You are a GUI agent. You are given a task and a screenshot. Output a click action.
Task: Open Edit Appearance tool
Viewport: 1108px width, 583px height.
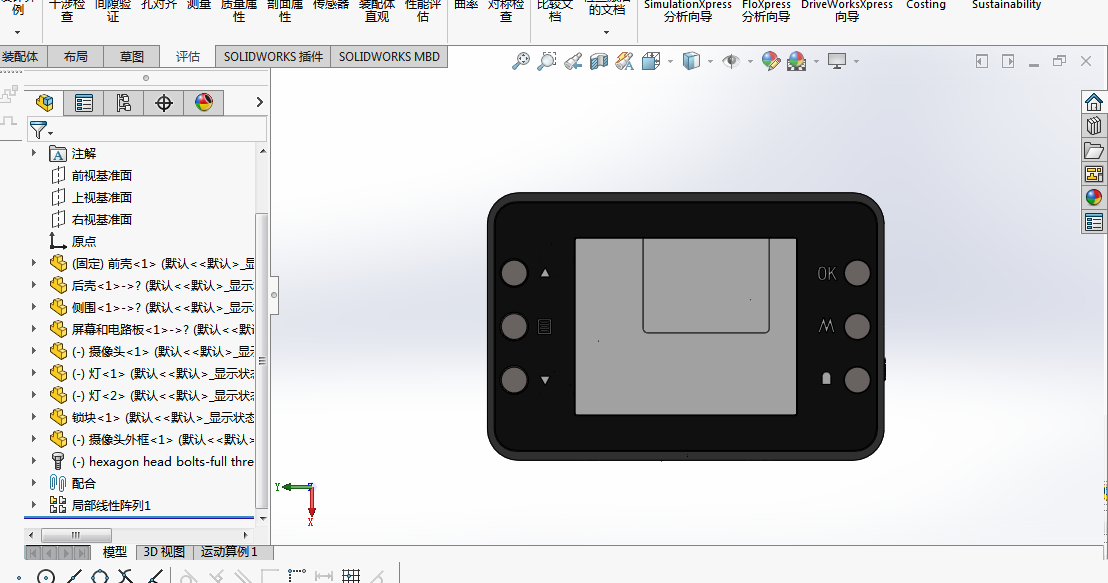pyautogui.click(x=771, y=61)
